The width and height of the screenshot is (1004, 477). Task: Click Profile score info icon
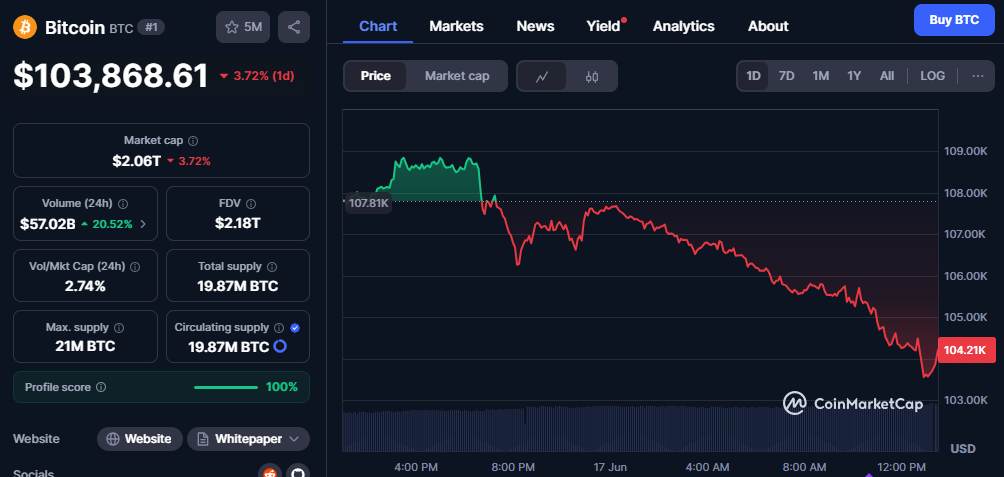click(x=101, y=387)
